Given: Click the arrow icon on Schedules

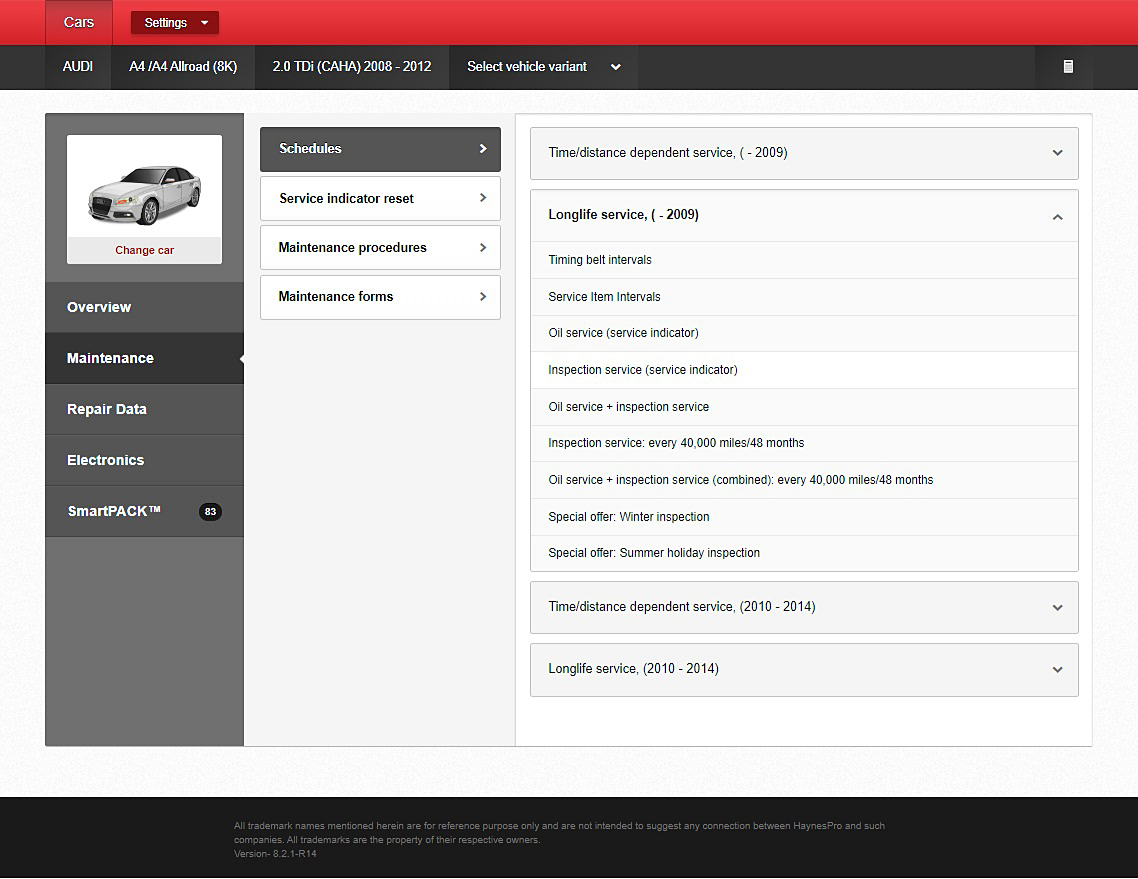Looking at the screenshot, I should click(x=483, y=149).
